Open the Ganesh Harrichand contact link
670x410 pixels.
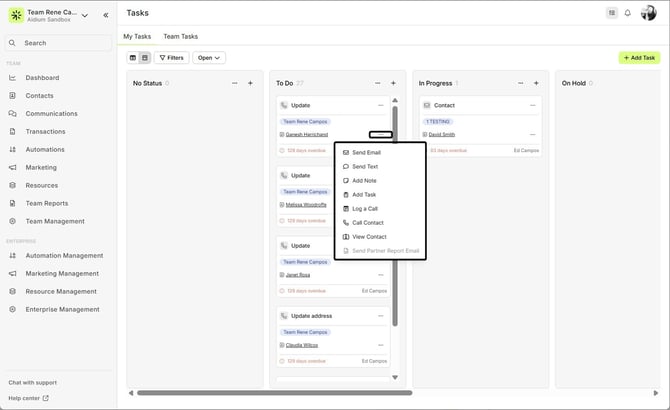[x=307, y=135]
